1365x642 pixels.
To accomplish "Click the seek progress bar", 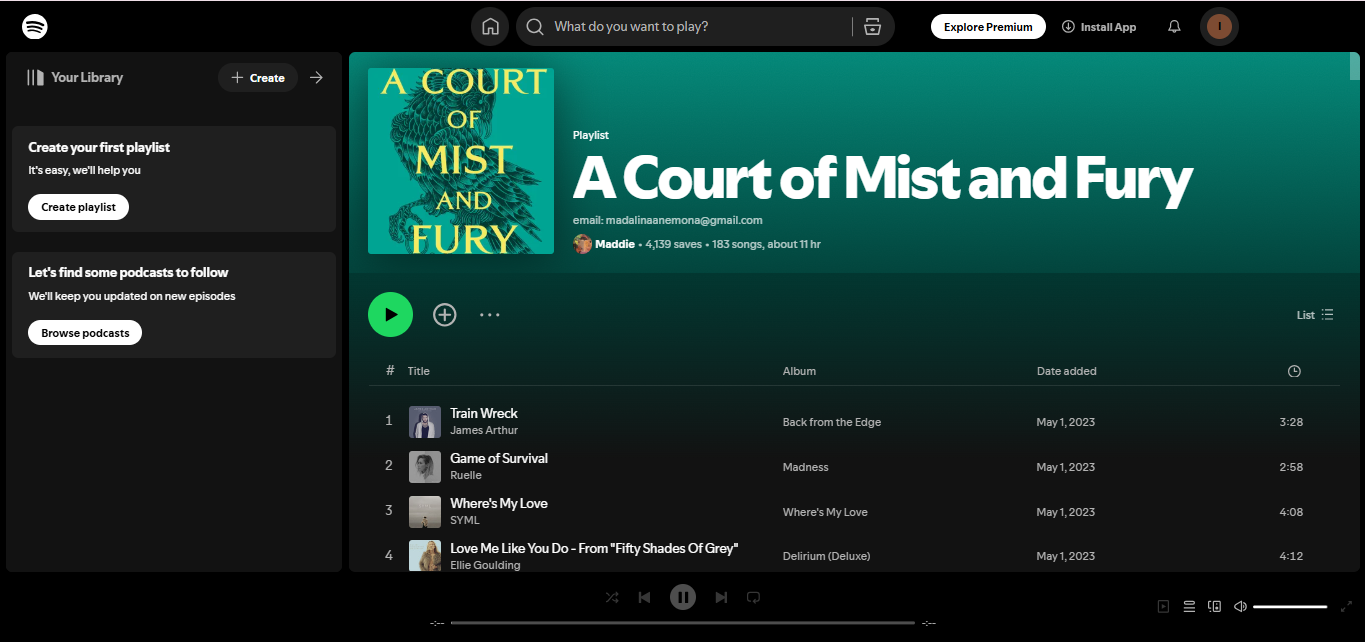I will 683,622.
